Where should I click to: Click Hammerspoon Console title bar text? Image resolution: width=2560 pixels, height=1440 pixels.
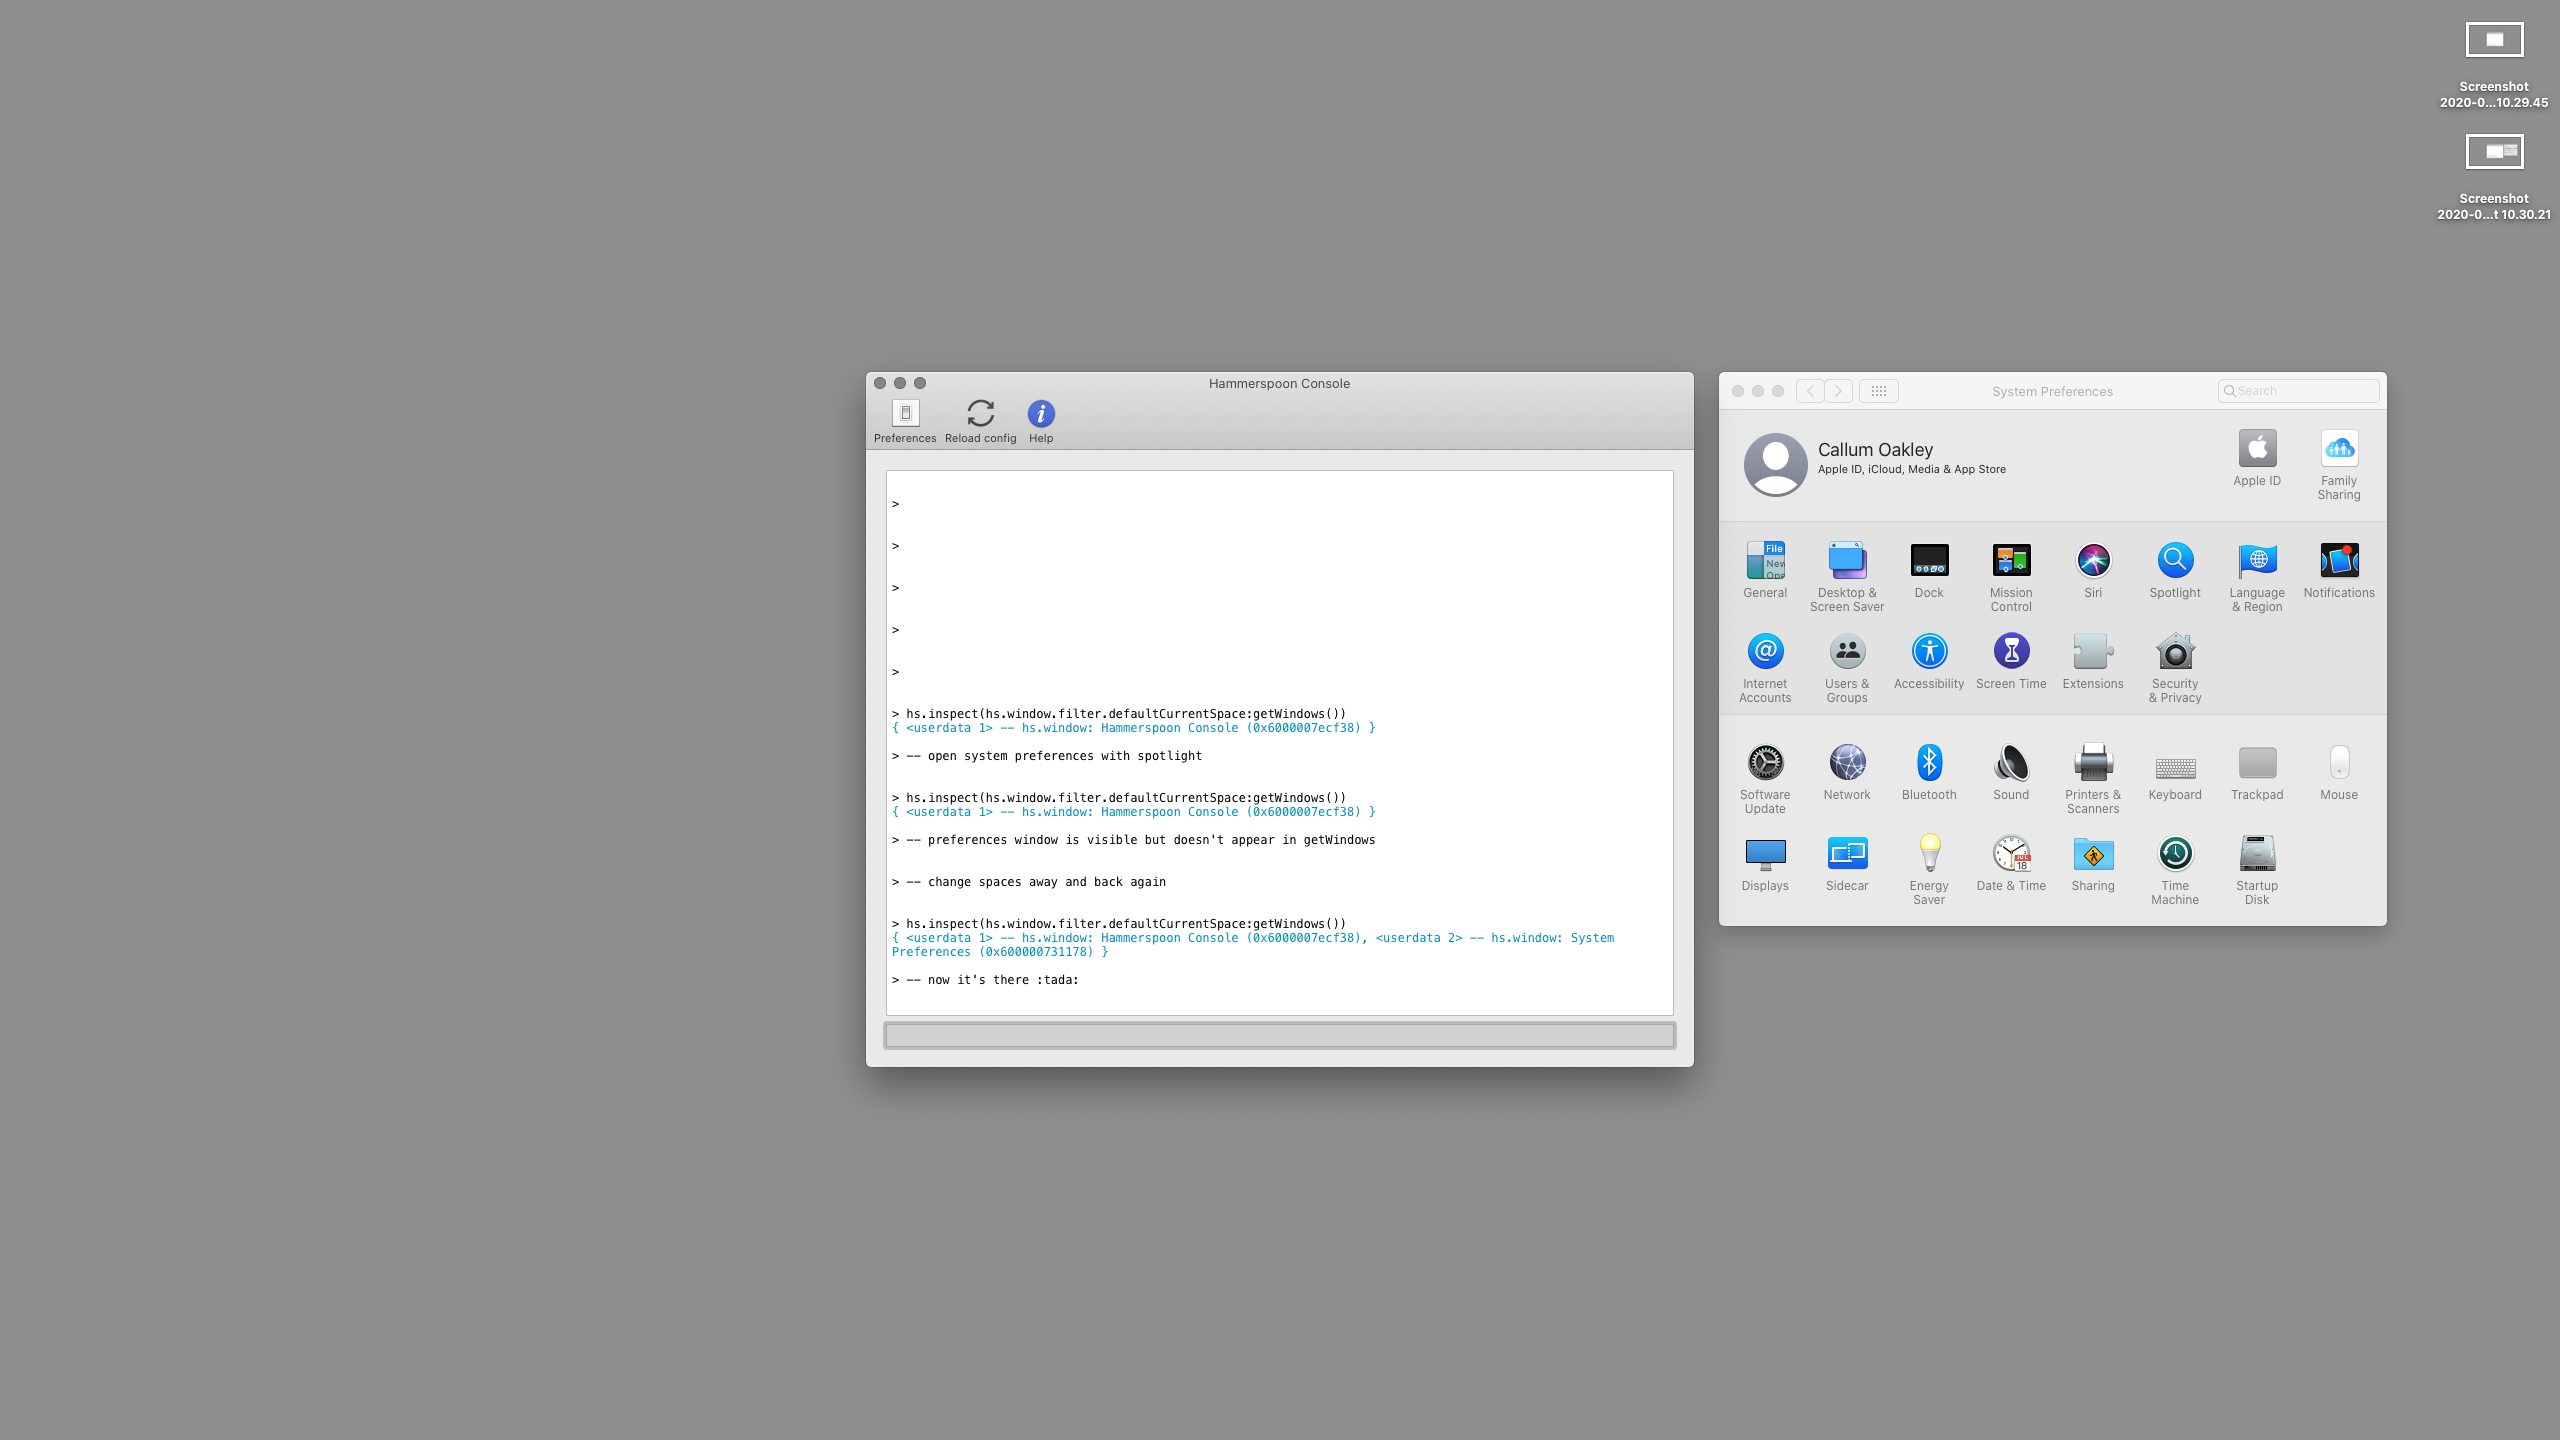(1279, 384)
